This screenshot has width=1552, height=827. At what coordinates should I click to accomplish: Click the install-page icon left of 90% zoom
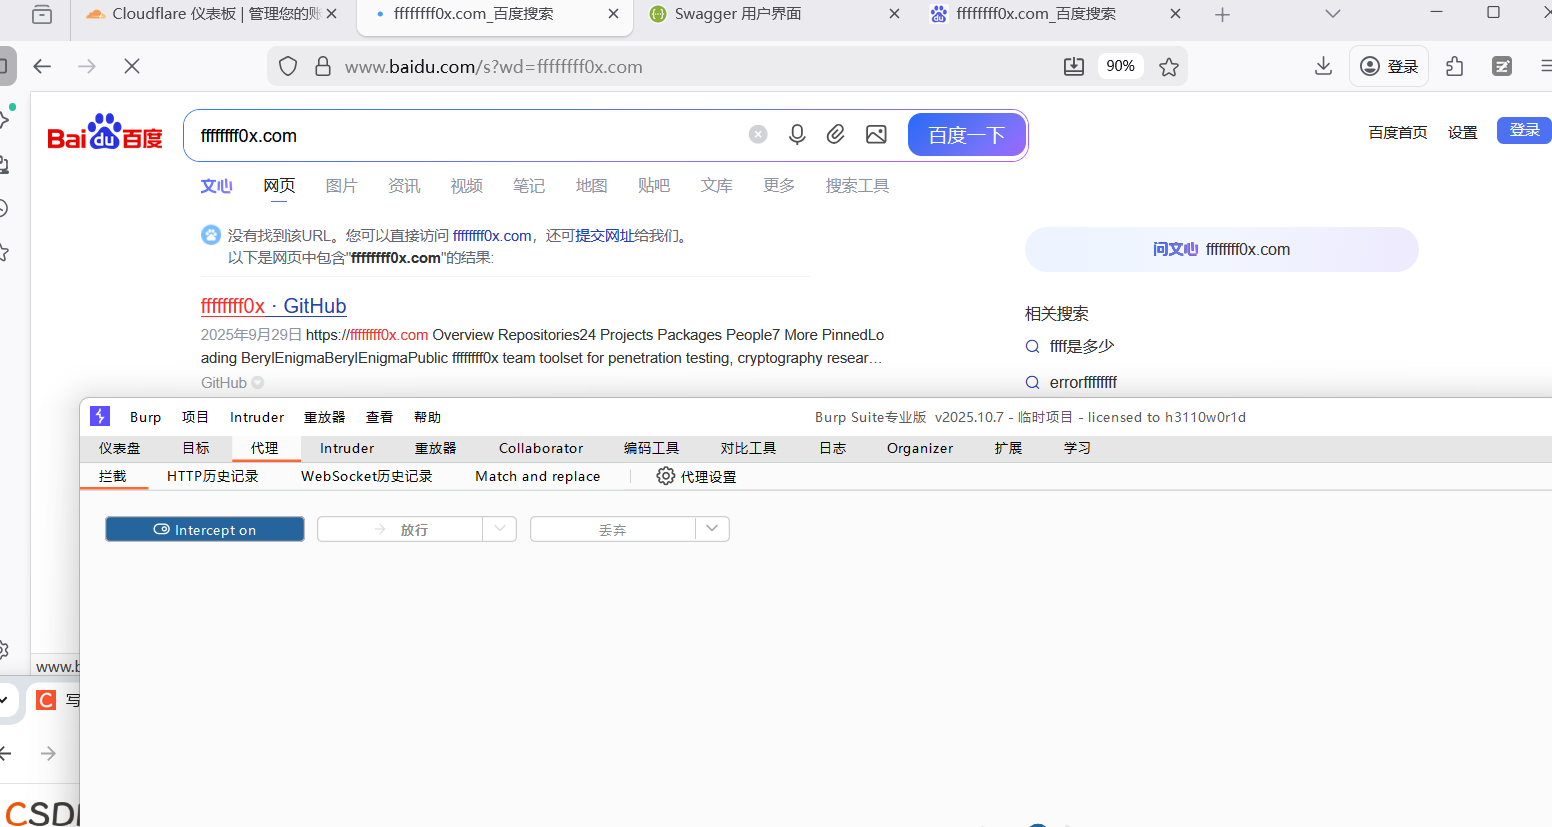(x=1074, y=66)
